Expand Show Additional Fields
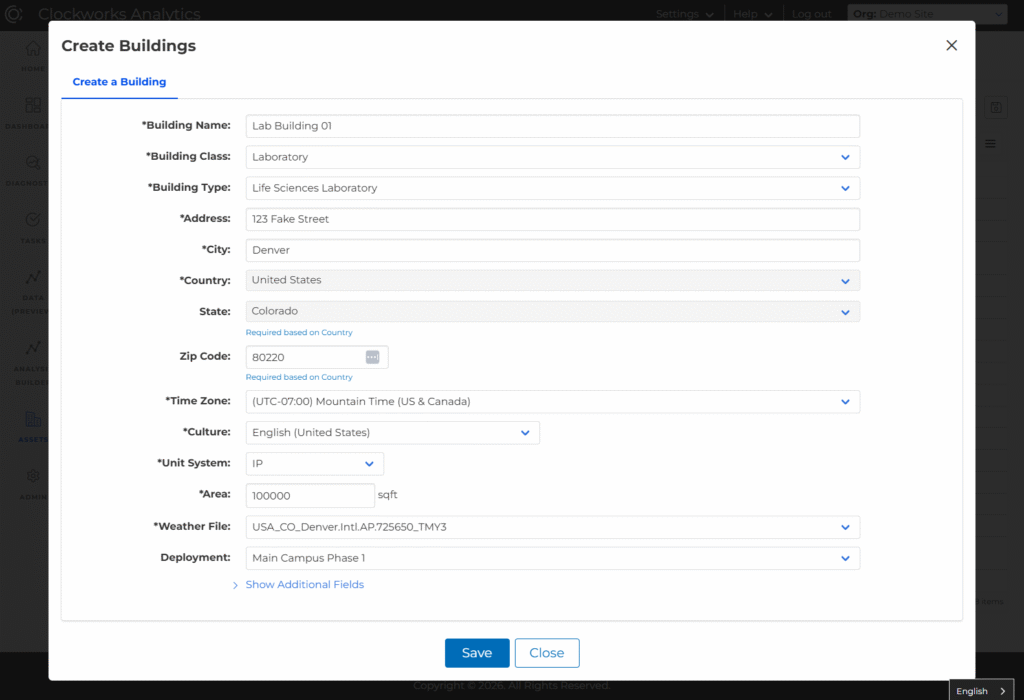This screenshot has height=700, width=1024. click(x=304, y=584)
